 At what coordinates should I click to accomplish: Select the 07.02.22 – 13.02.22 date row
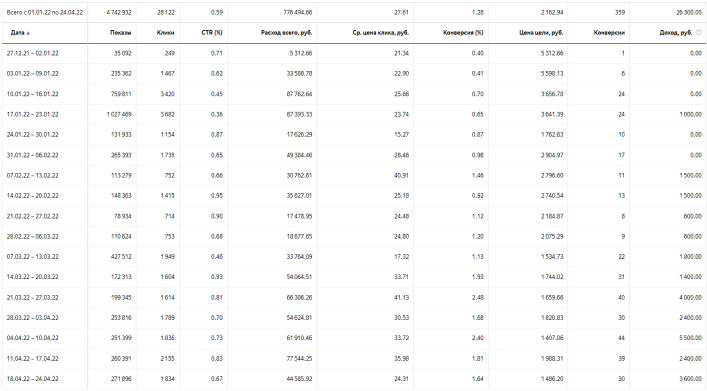coord(354,175)
